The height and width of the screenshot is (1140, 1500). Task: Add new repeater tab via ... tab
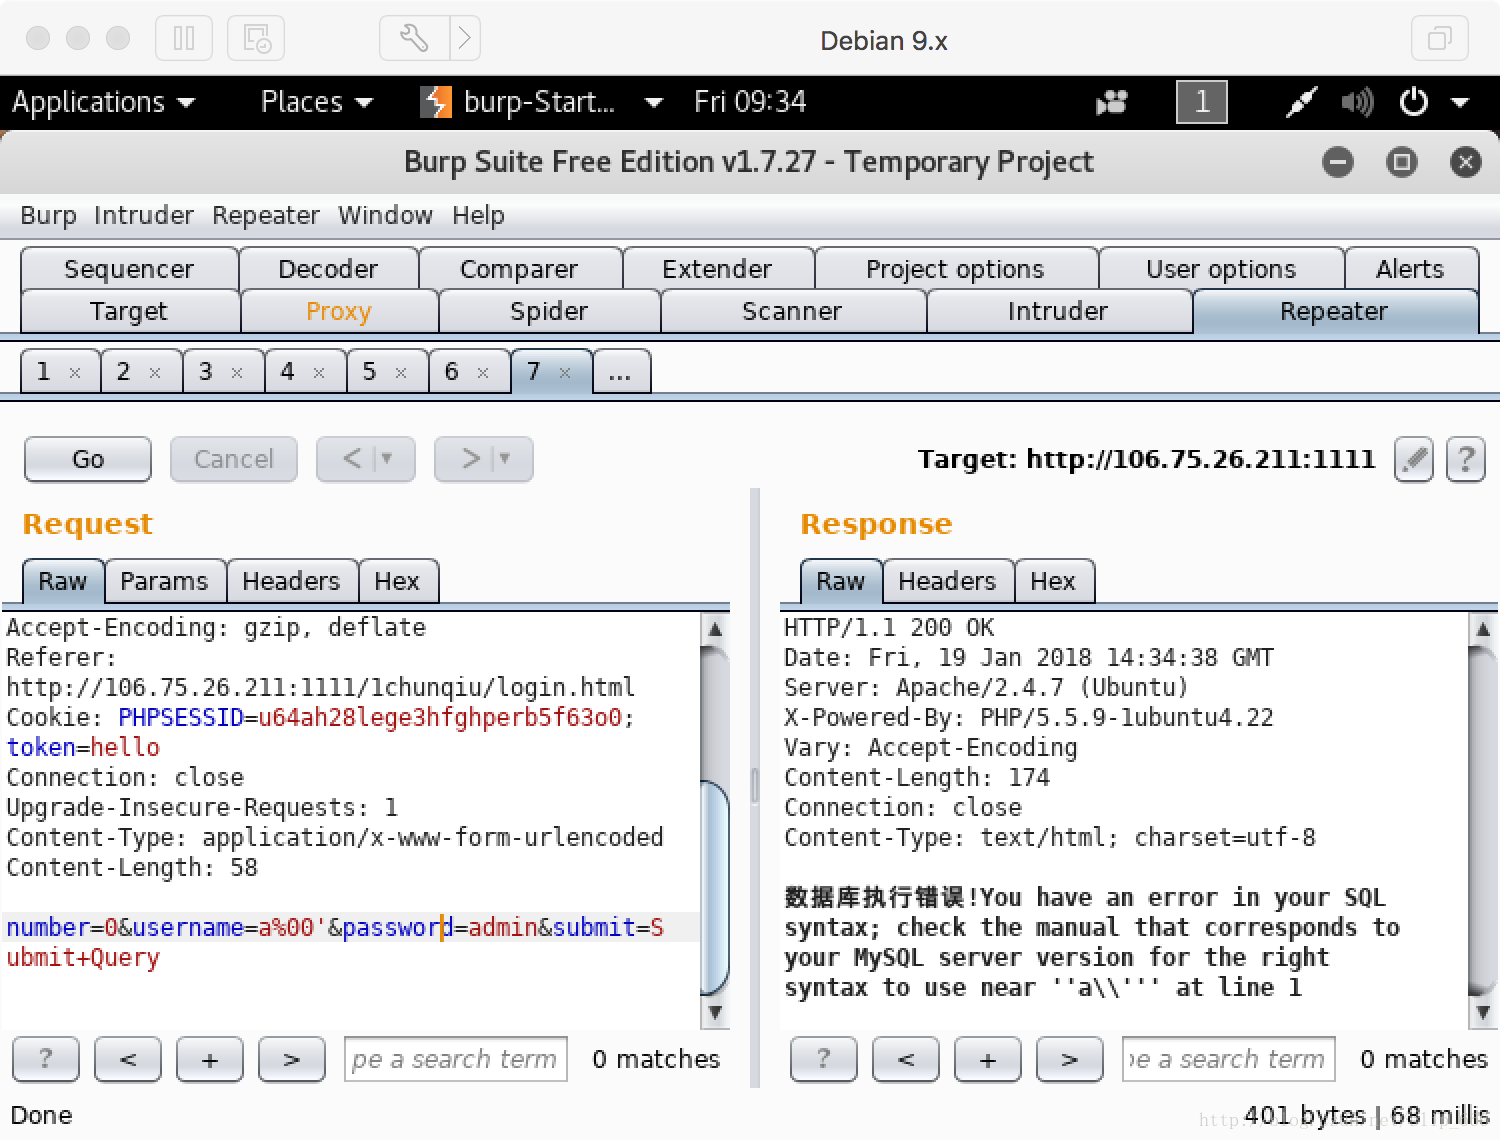click(x=621, y=371)
